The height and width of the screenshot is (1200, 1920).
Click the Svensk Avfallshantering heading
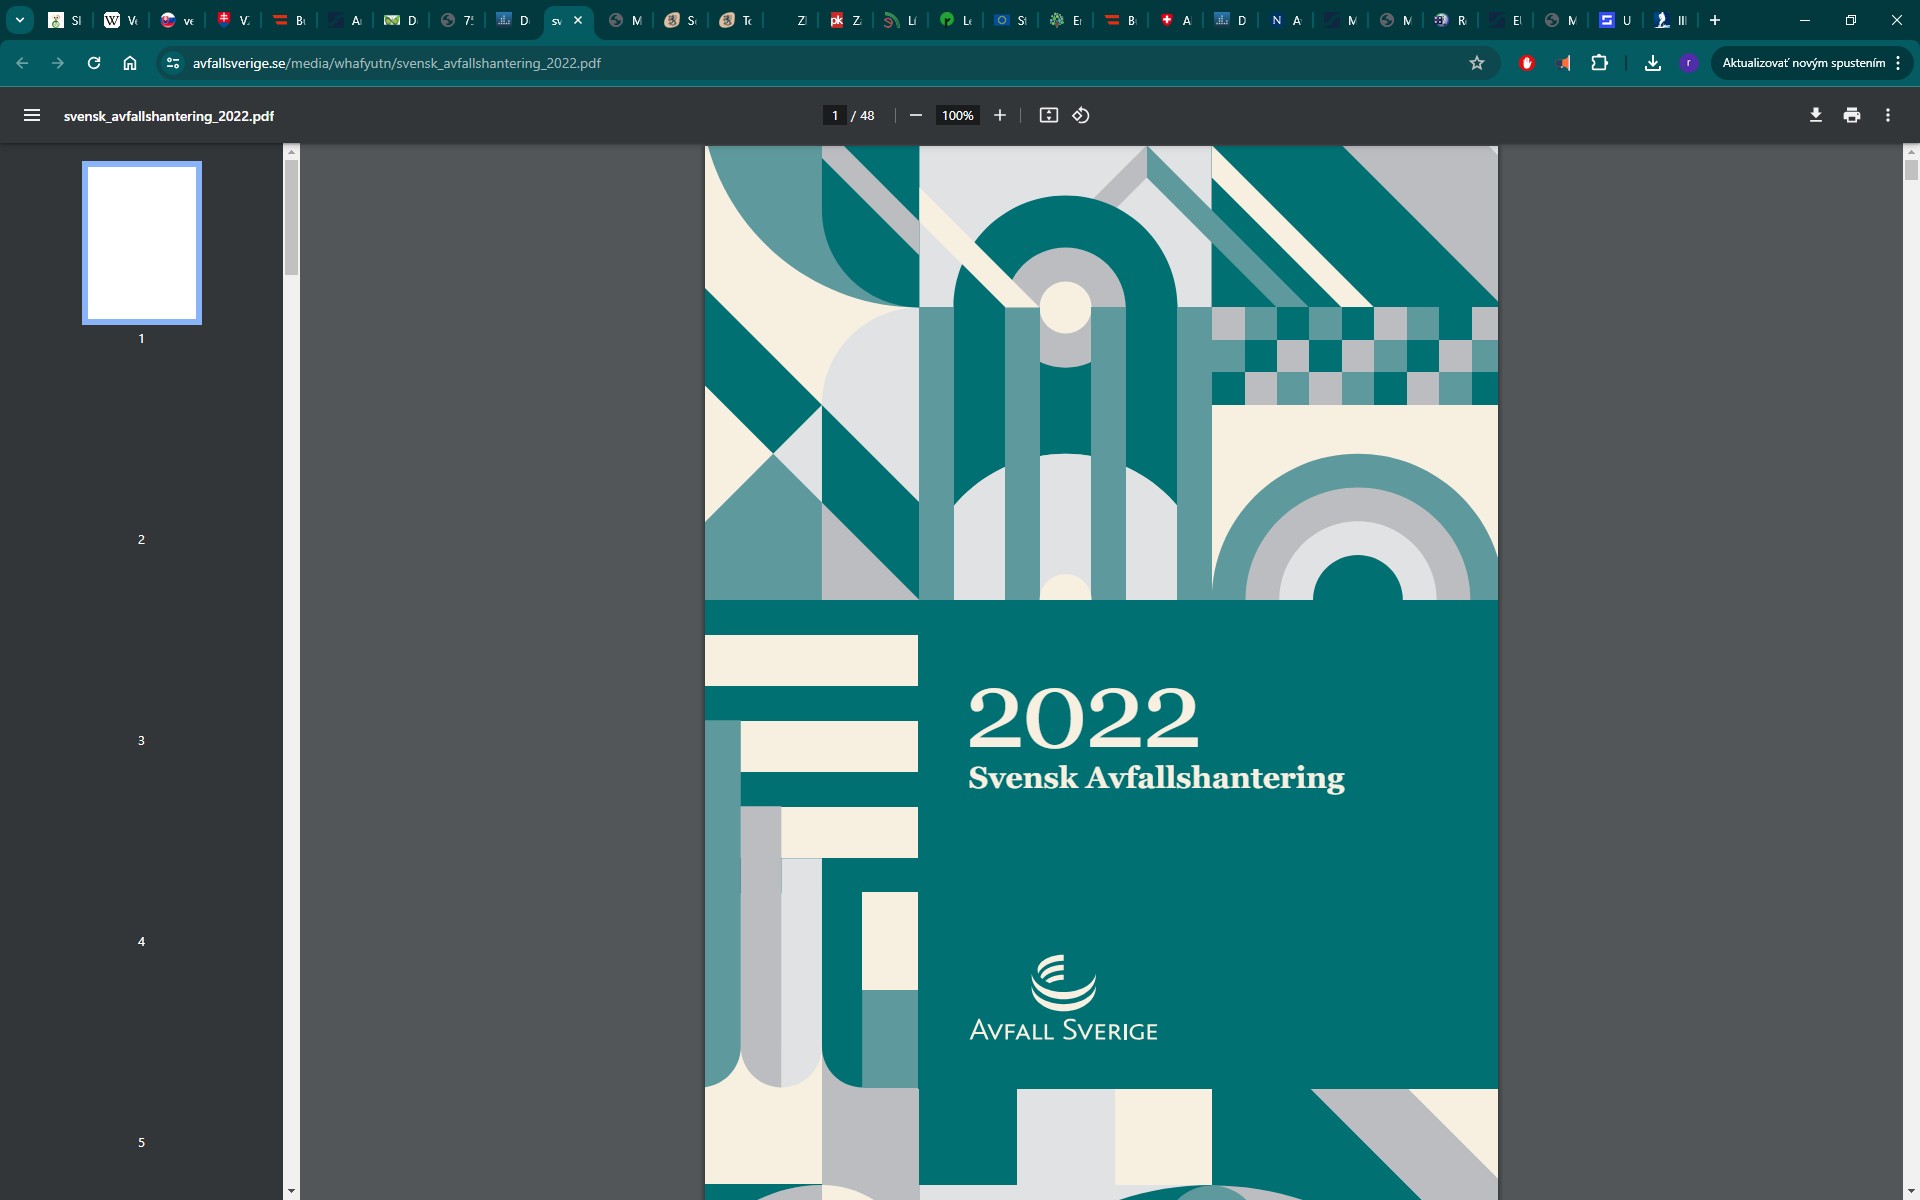pyautogui.click(x=1156, y=778)
